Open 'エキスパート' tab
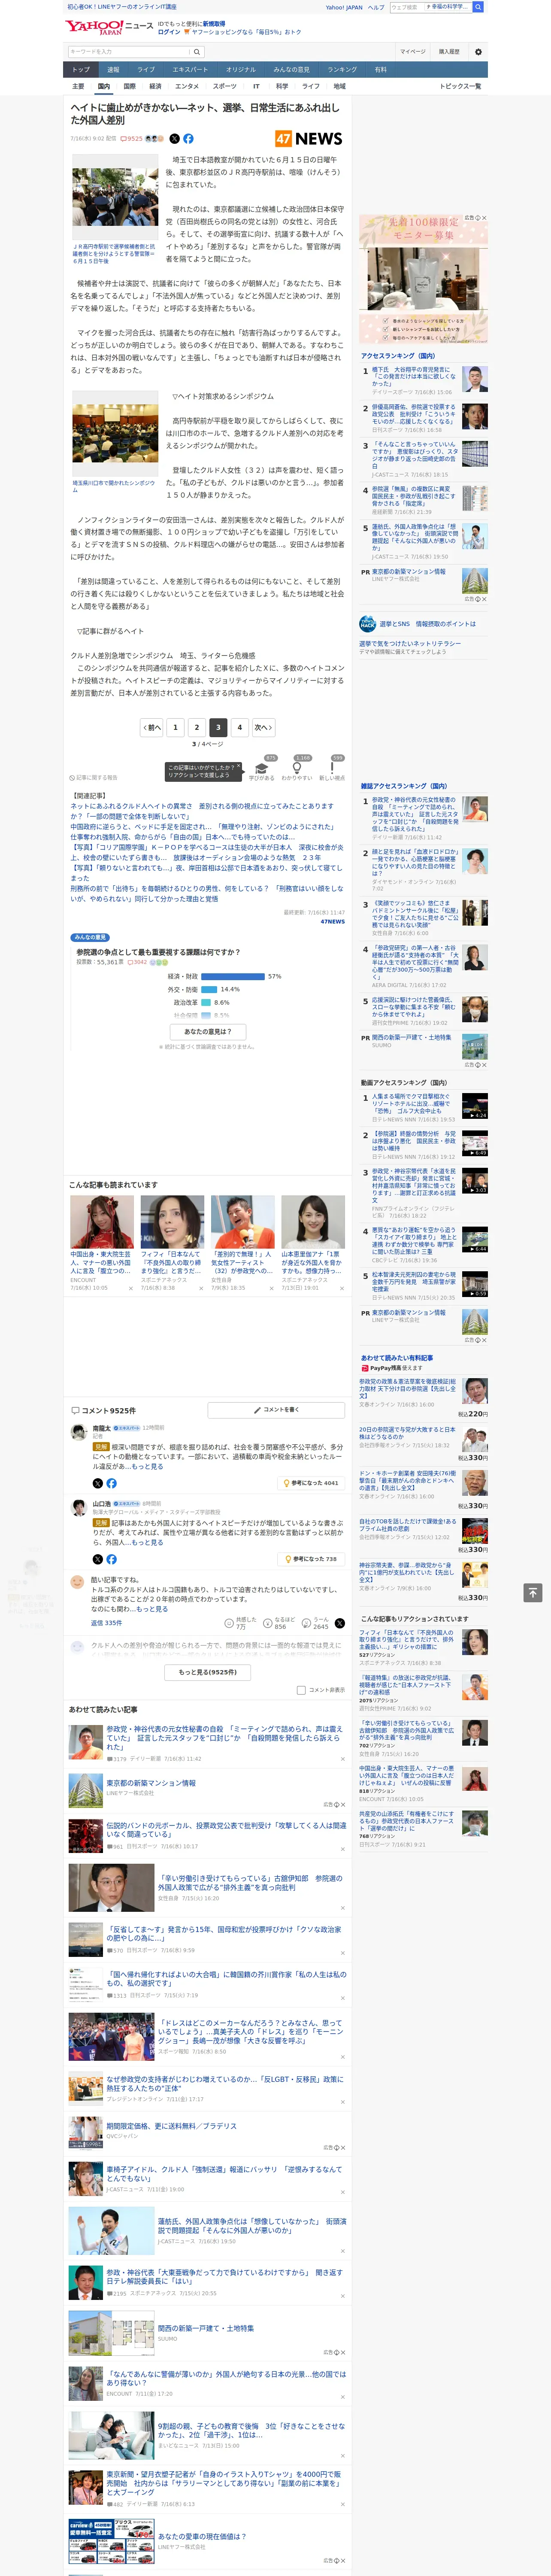The image size is (551, 2576). 190,70
